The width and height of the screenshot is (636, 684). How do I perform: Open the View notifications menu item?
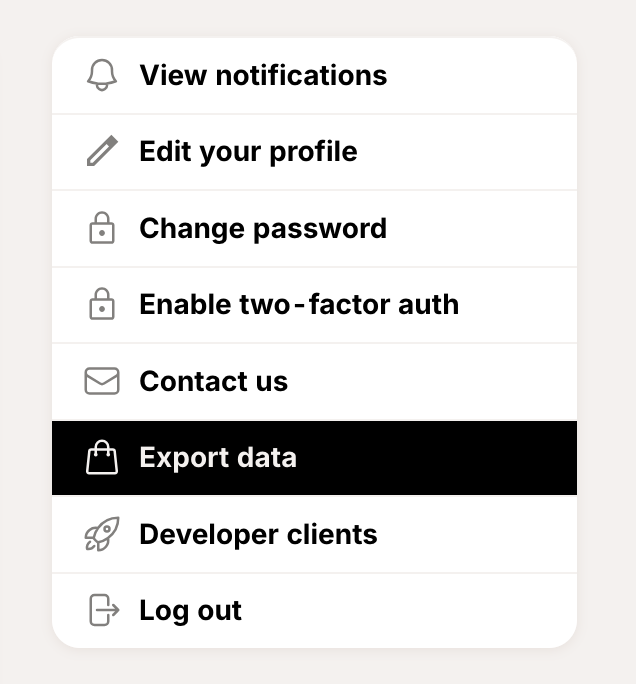pos(263,75)
